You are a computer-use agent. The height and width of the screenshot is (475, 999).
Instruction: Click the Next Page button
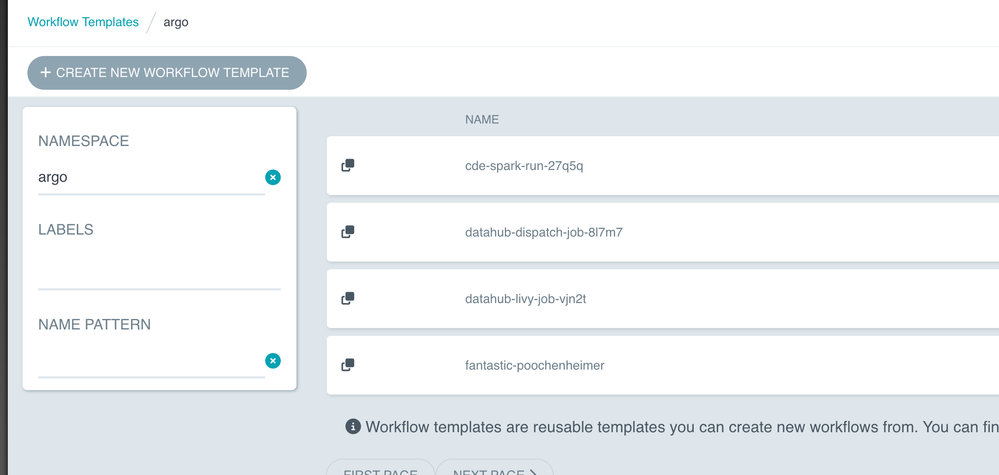click(494, 468)
